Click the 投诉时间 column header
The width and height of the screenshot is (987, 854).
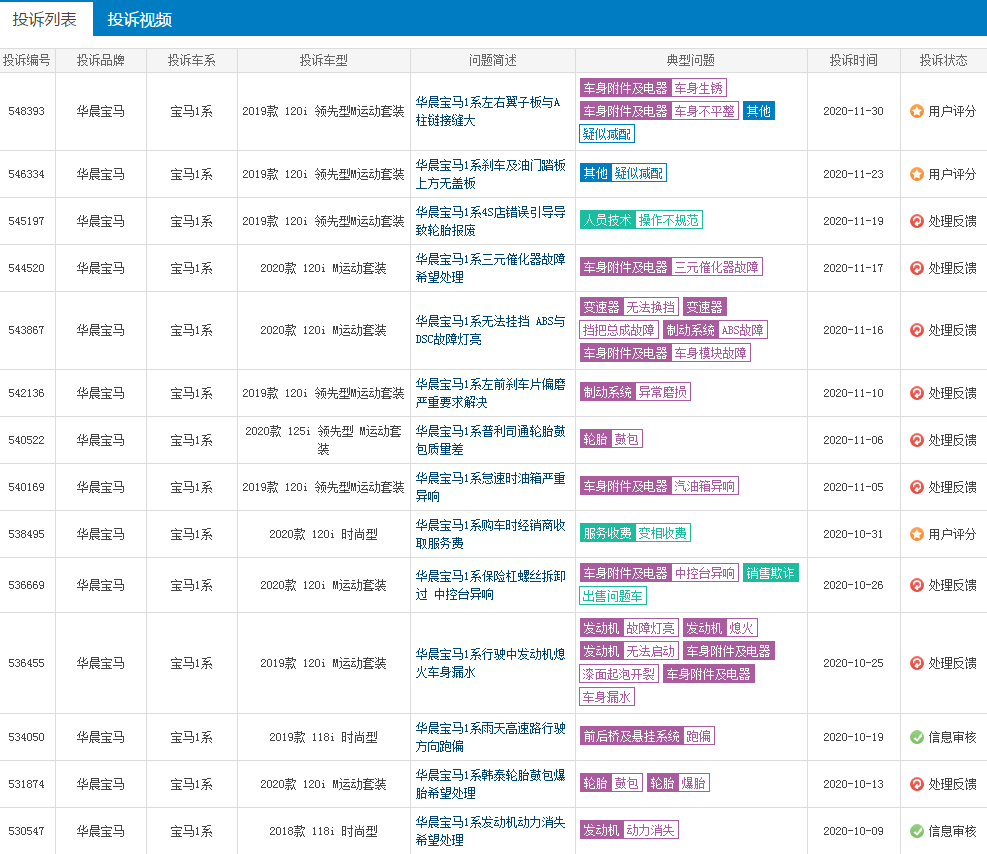coord(854,60)
